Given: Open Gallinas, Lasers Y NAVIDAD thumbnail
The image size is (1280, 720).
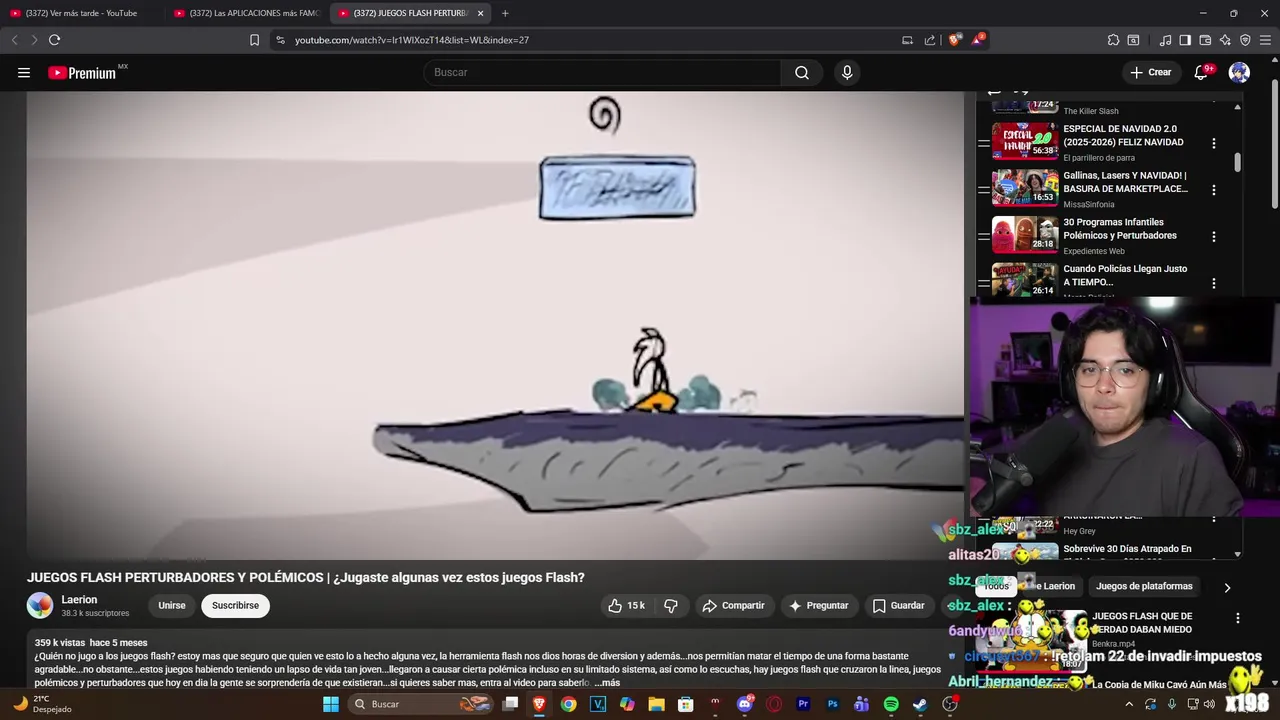Looking at the screenshot, I should (1024, 188).
